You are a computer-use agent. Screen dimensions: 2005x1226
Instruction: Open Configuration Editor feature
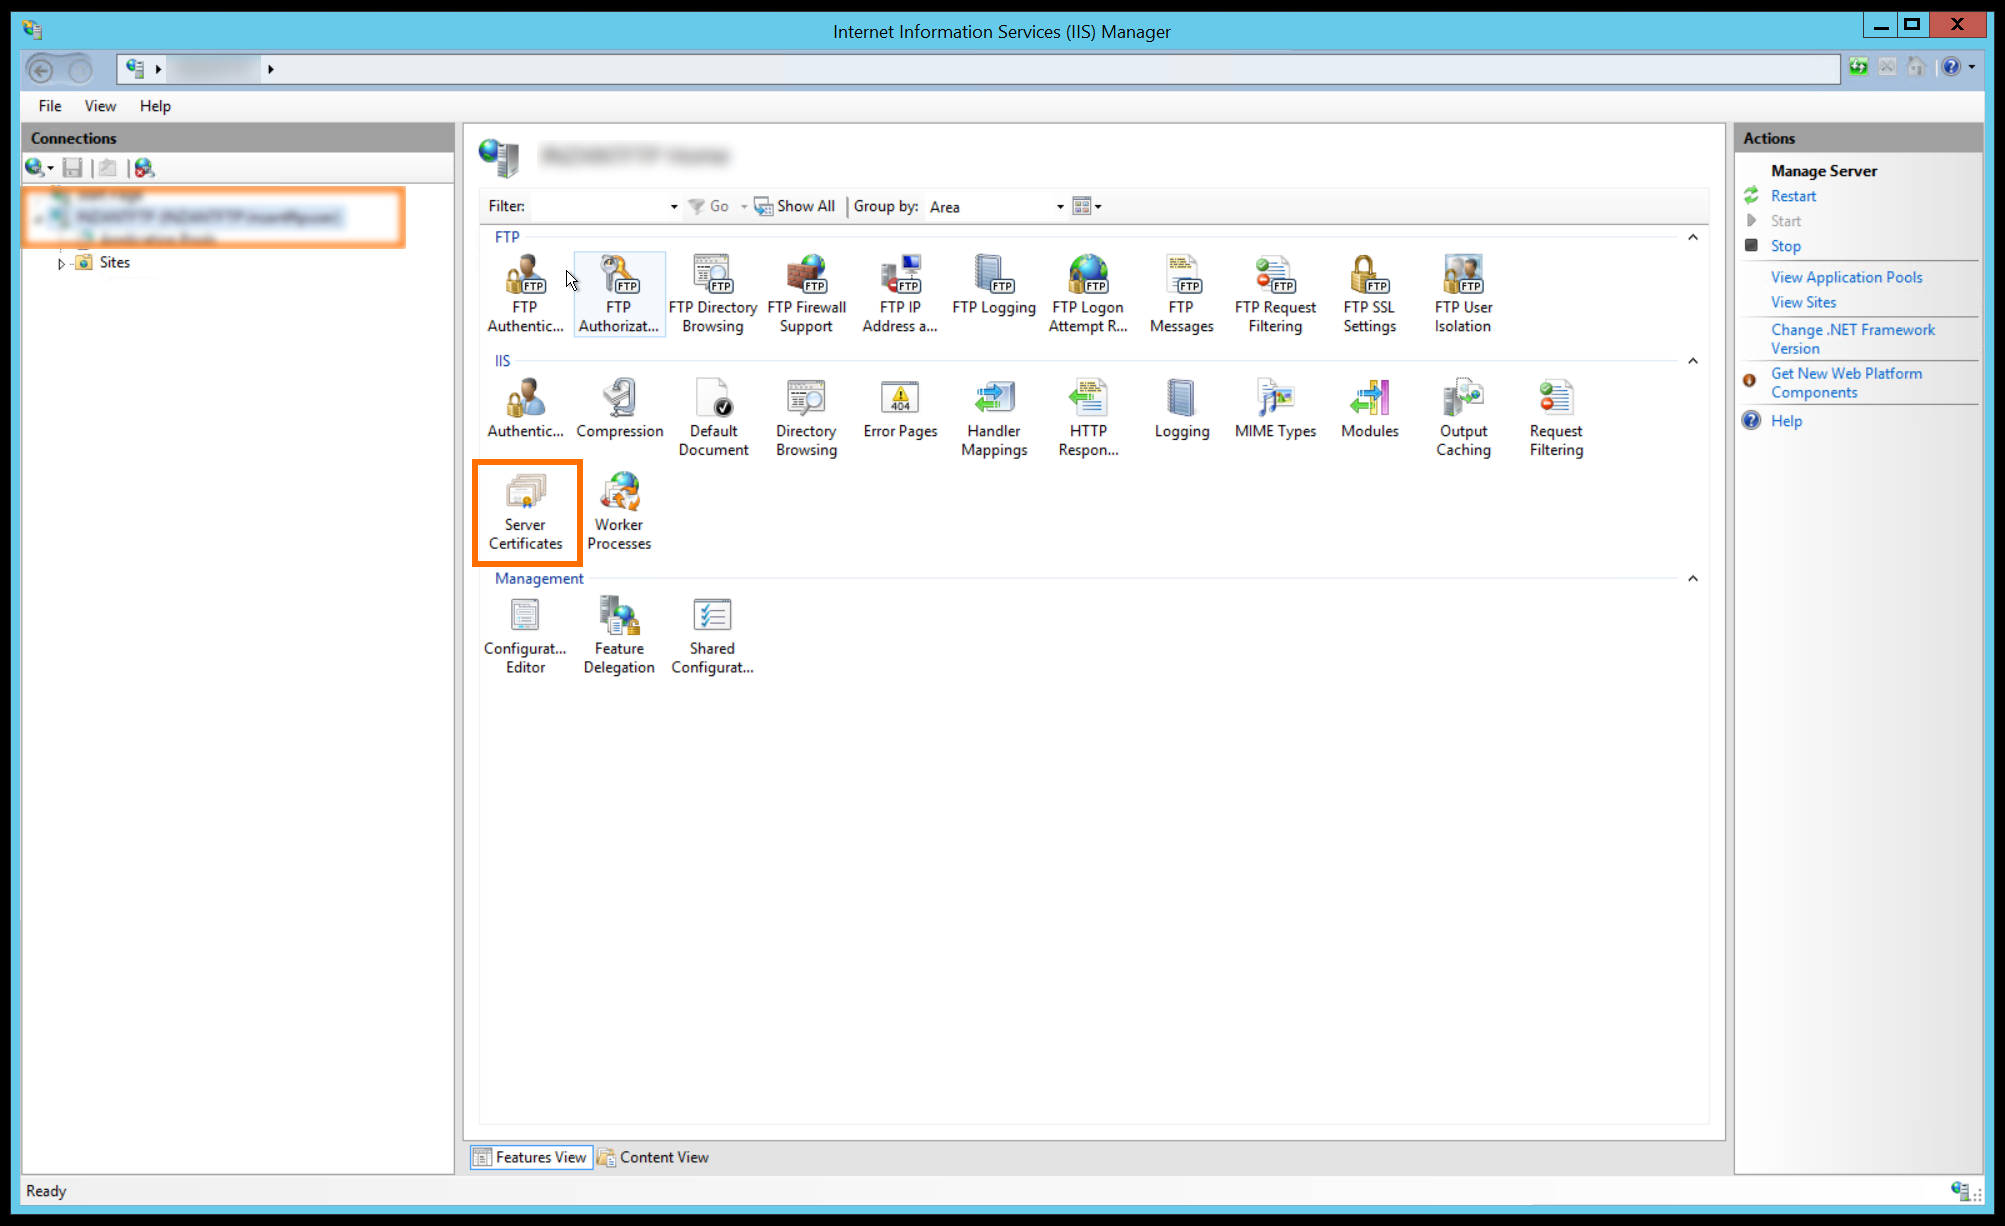pyautogui.click(x=525, y=636)
